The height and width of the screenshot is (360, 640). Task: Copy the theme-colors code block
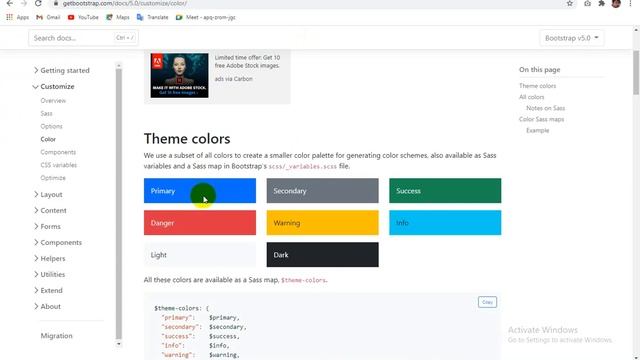click(487, 302)
